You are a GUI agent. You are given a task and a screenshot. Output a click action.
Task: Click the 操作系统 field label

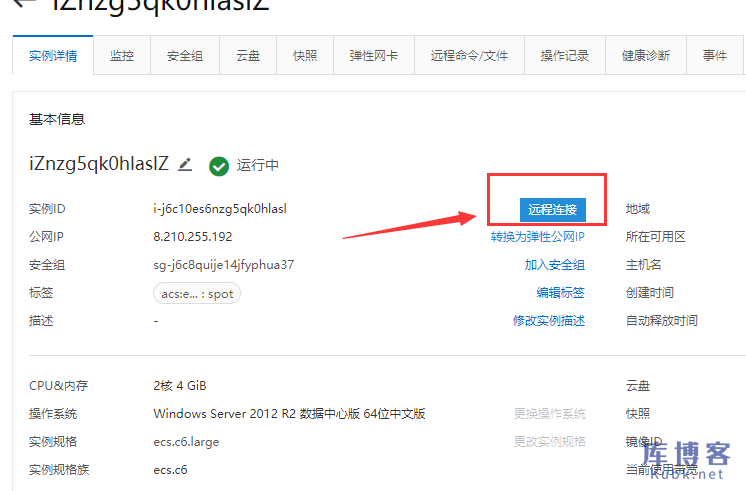(x=53, y=413)
